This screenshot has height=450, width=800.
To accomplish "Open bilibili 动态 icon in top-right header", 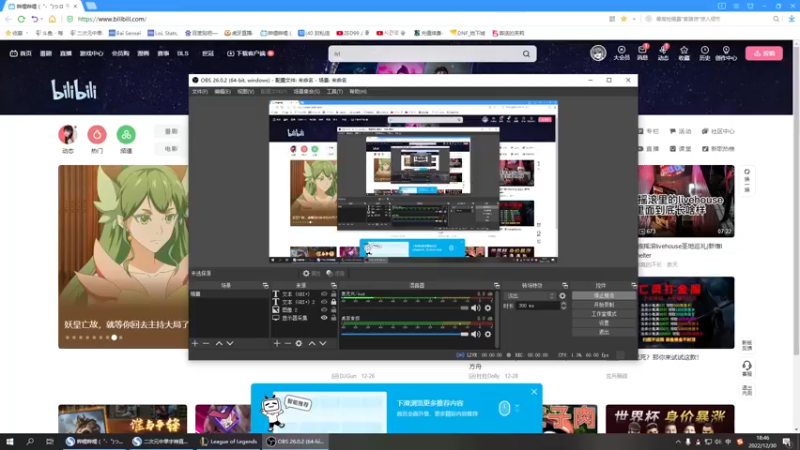I will pyautogui.click(x=663, y=53).
